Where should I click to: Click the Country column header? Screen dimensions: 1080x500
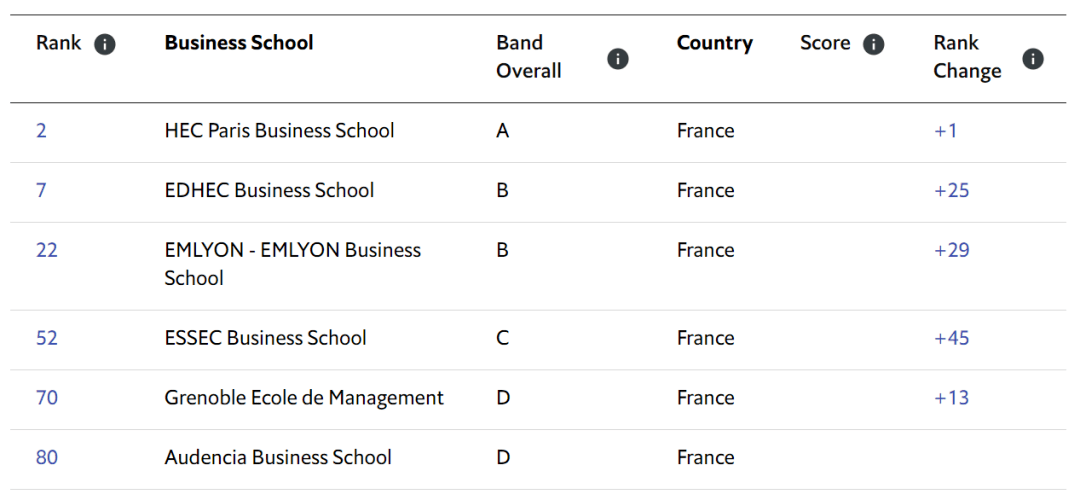pyautogui.click(x=714, y=43)
